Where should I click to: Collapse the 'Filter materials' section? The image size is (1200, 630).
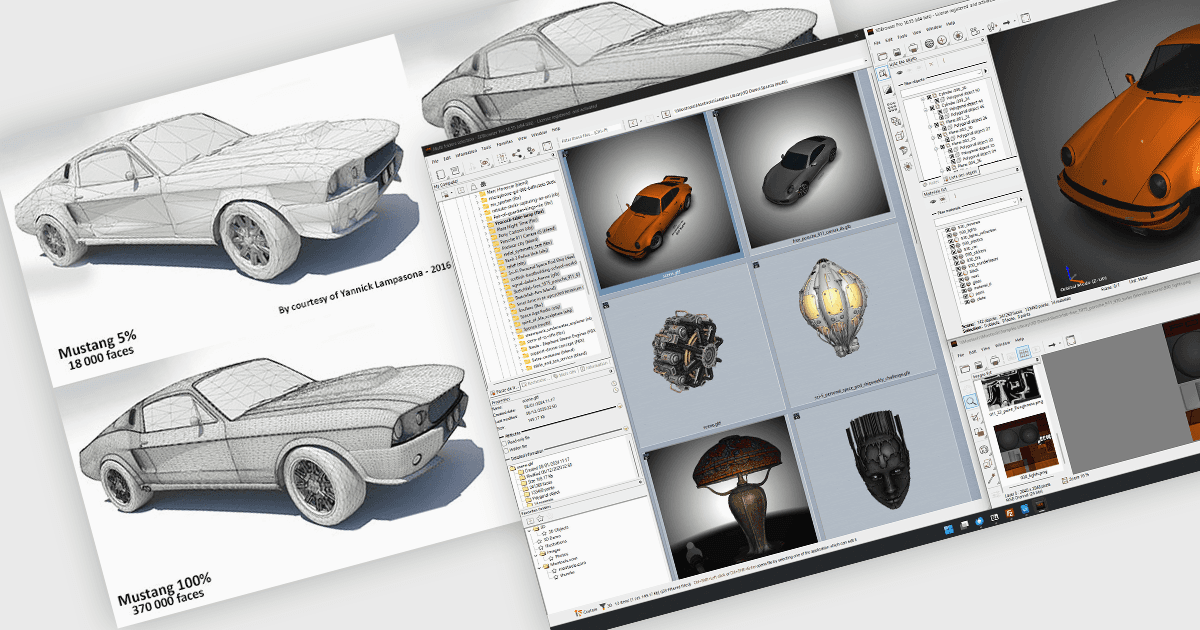(x=948, y=212)
